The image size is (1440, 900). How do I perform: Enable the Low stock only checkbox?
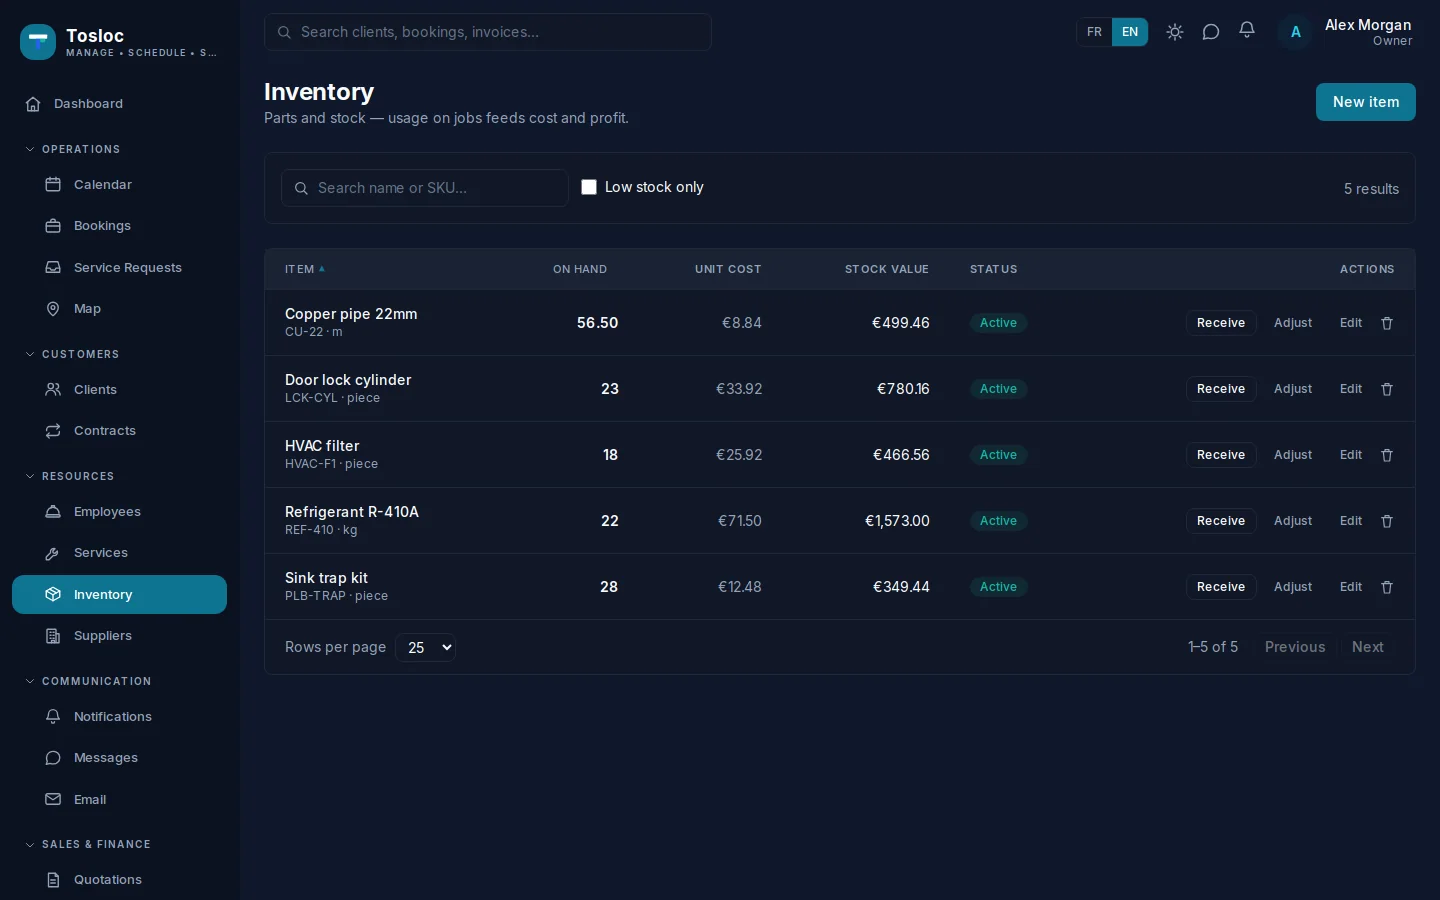coord(589,187)
